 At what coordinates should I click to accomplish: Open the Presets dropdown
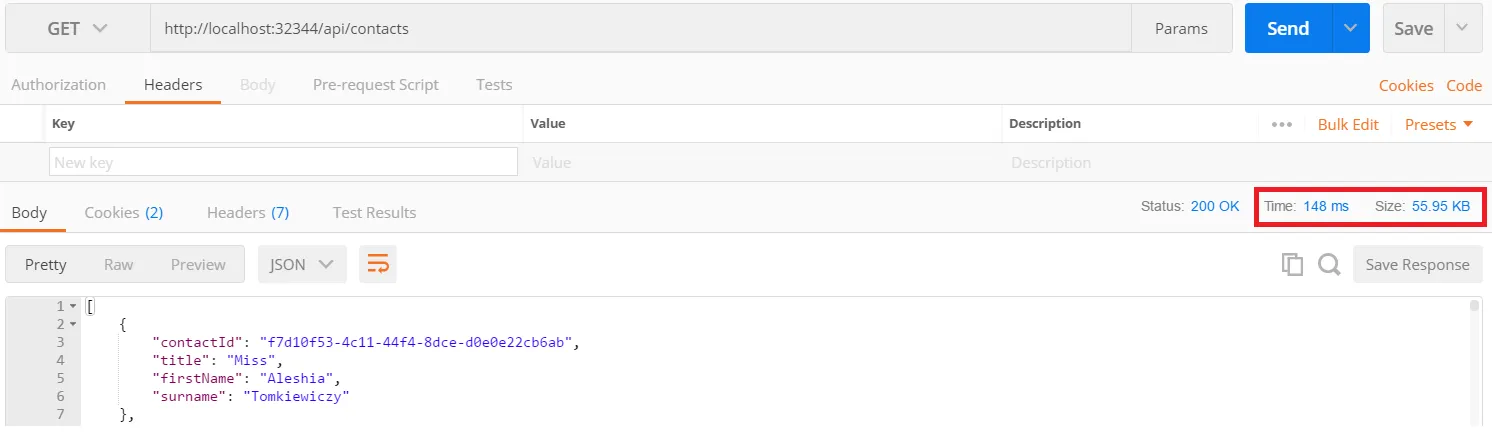pos(1439,124)
